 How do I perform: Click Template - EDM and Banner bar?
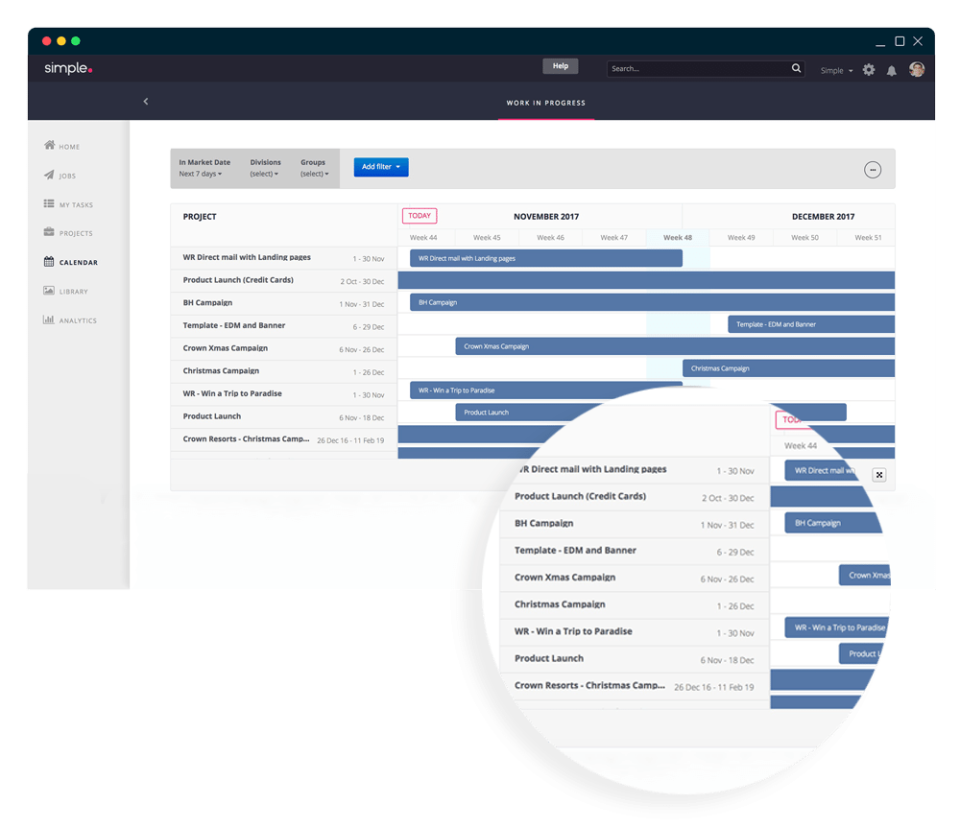[x=811, y=324]
